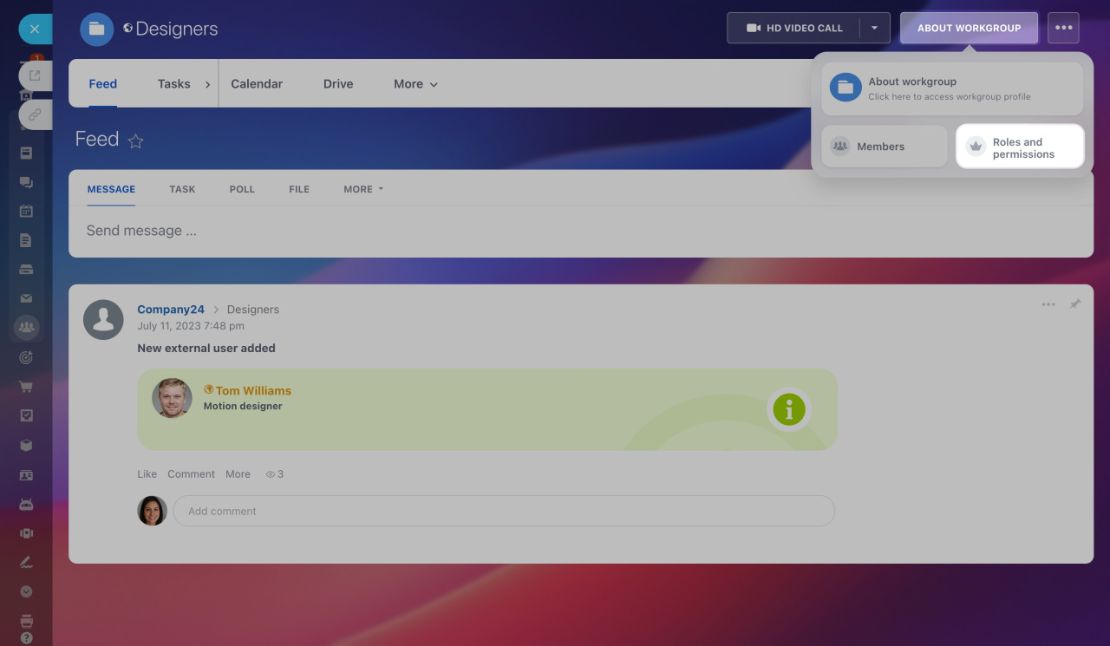Viewport: 1110px width, 646px height.
Task: Open the Company24 author link
Action: (171, 309)
